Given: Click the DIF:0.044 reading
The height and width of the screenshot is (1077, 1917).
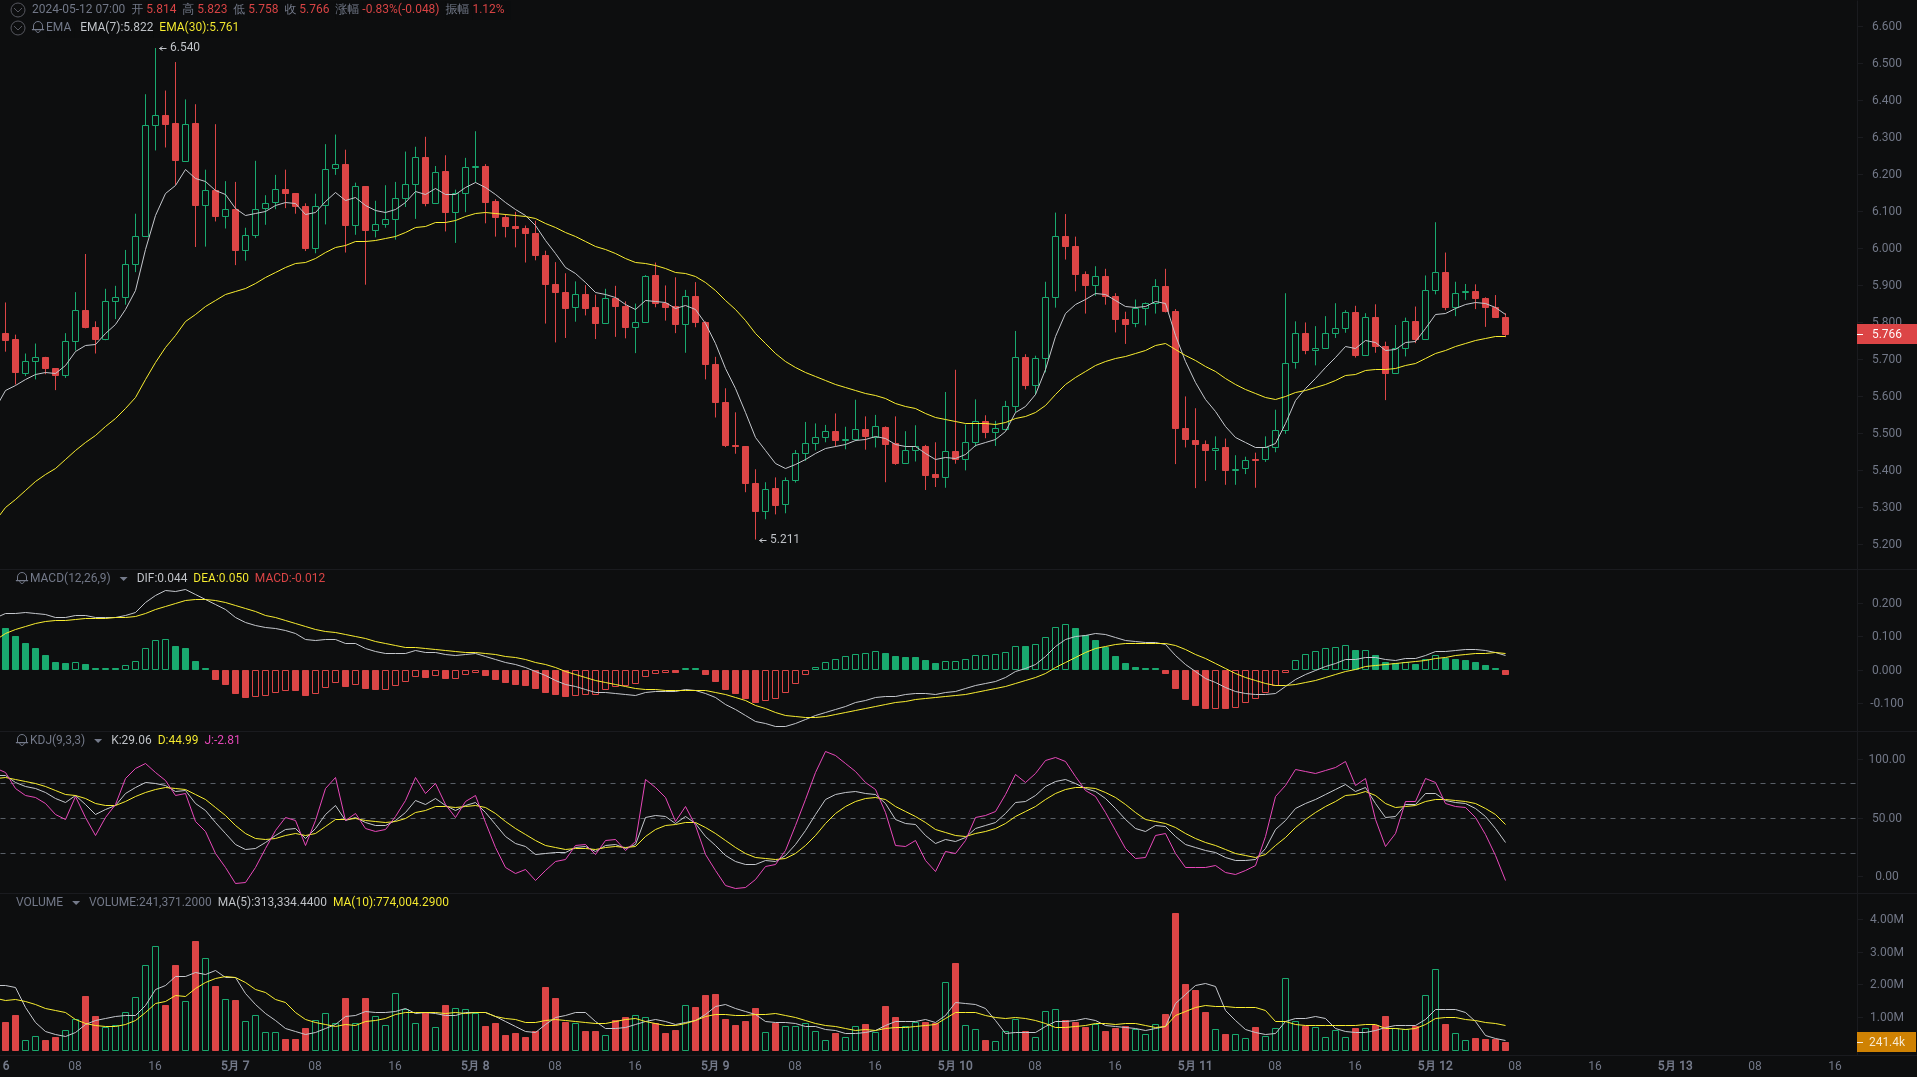Looking at the screenshot, I should click(x=162, y=578).
